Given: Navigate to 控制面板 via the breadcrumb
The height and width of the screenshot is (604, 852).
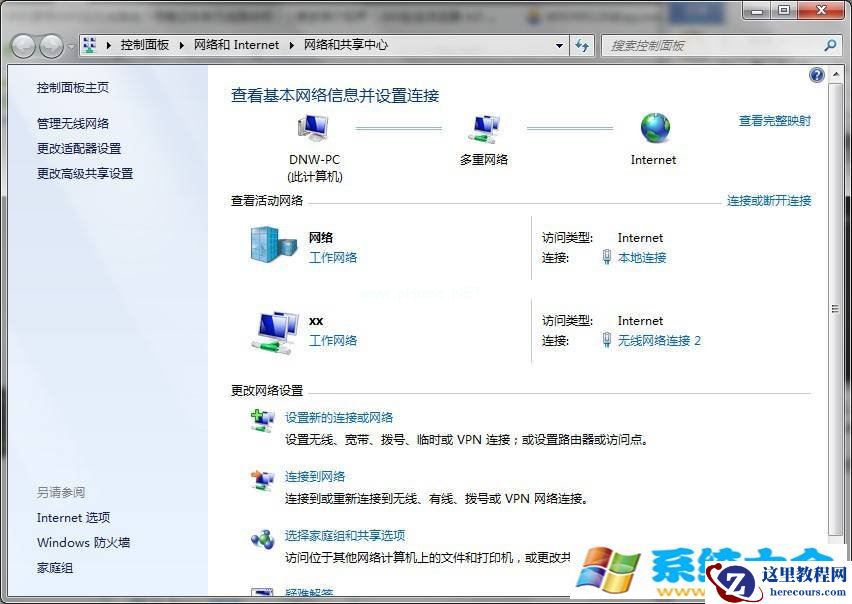Looking at the screenshot, I should click(146, 45).
